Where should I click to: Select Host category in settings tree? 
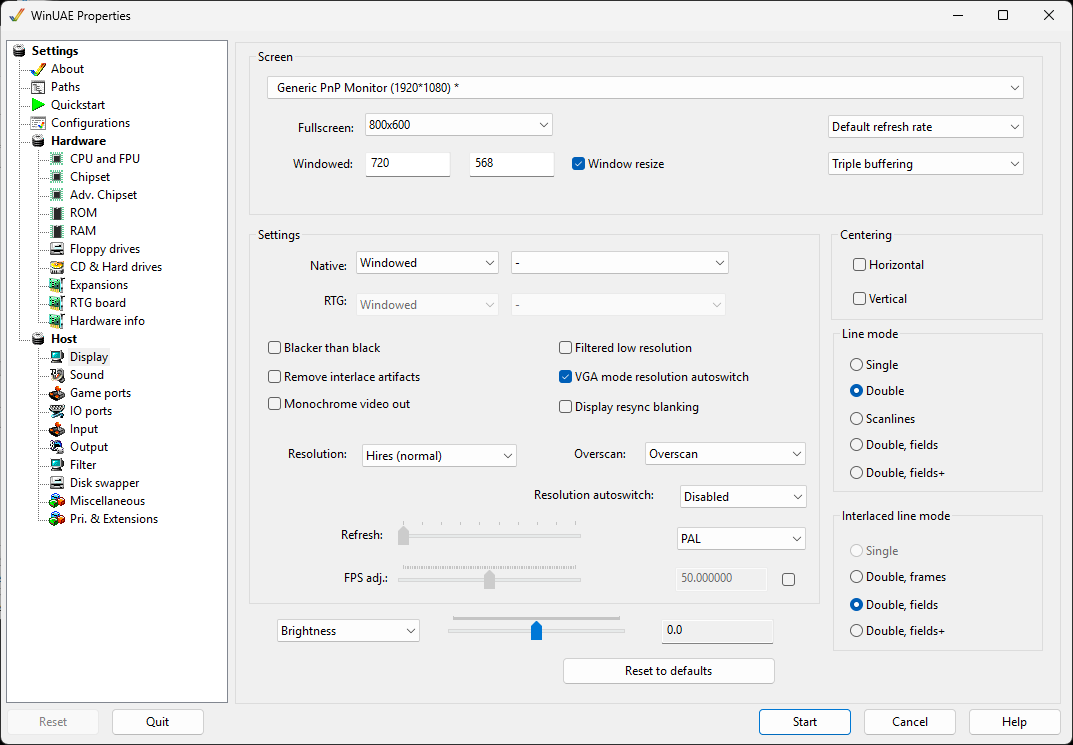(64, 339)
